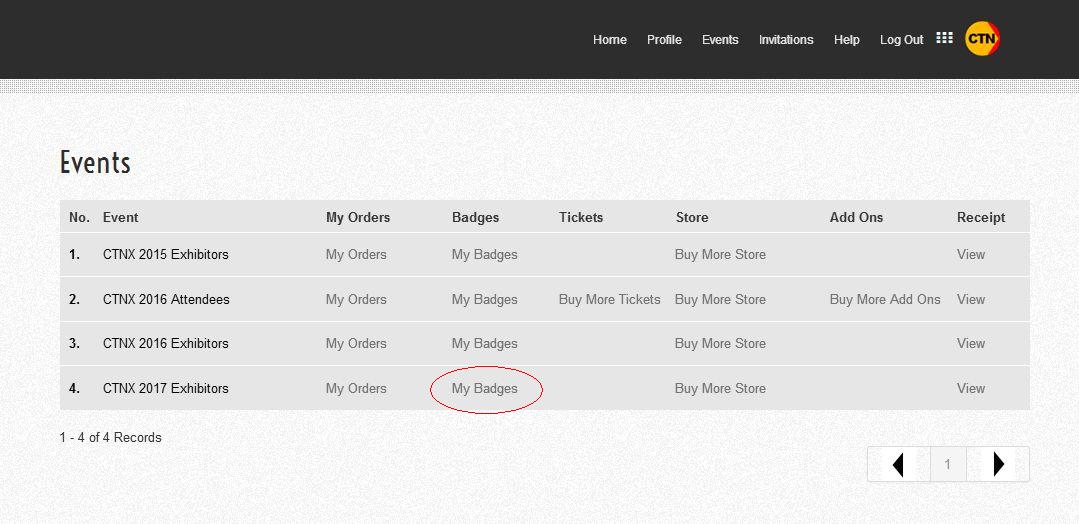Open My Badges for CTNX 2017 Exhibitors
The height and width of the screenshot is (524, 1079).
pyautogui.click(x=484, y=388)
